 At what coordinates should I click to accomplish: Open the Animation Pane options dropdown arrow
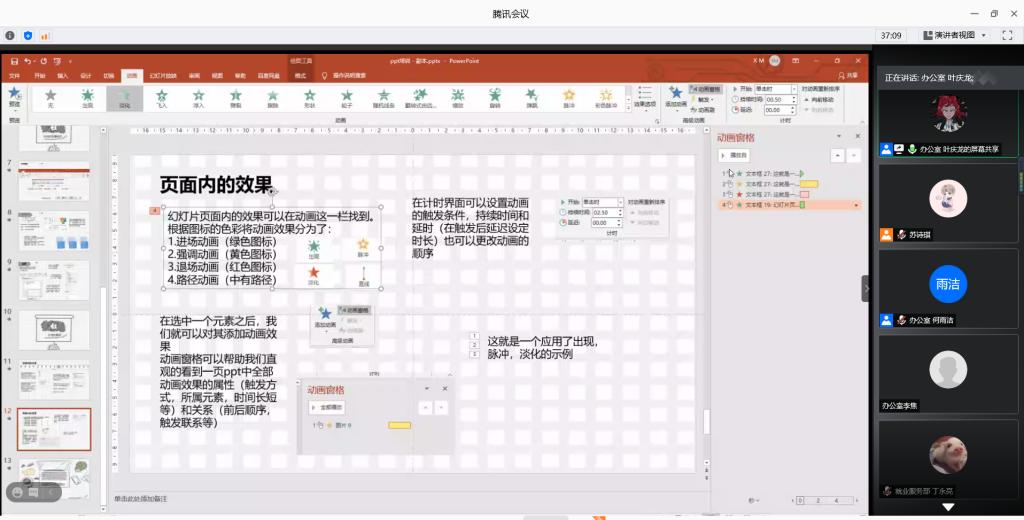[841, 135]
